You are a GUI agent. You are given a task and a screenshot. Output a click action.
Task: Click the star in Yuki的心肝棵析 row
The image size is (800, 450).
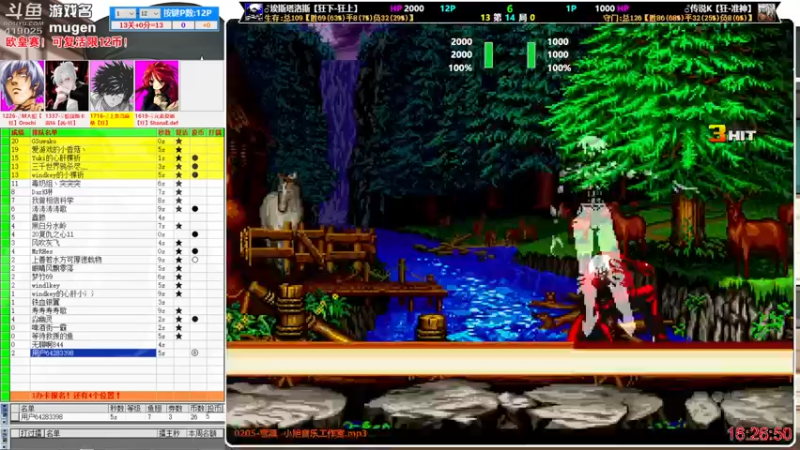(x=179, y=158)
